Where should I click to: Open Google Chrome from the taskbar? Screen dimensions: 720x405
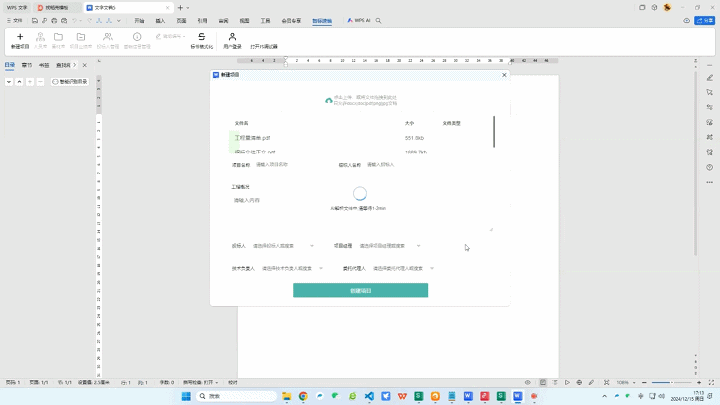point(303,396)
